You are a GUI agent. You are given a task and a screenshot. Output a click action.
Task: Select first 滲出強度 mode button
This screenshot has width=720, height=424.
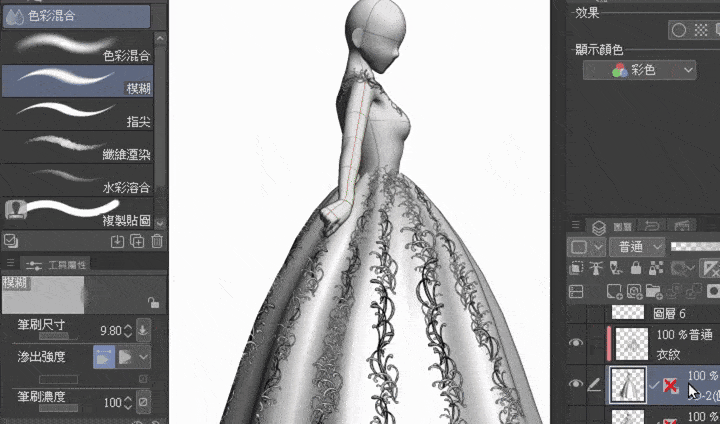pyautogui.click(x=104, y=357)
